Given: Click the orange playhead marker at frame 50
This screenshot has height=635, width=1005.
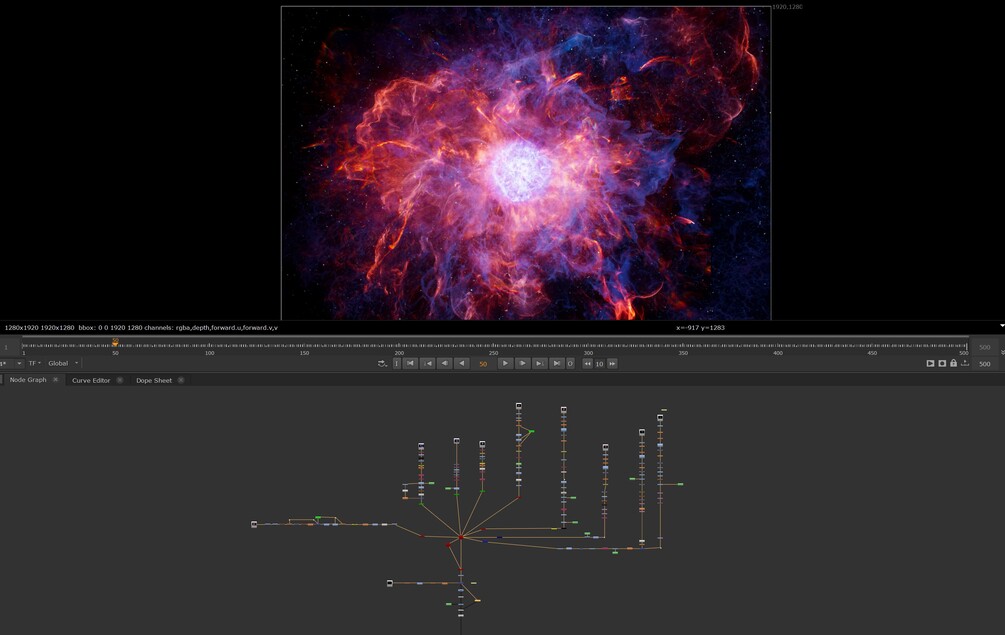Looking at the screenshot, I should (x=115, y=342).
